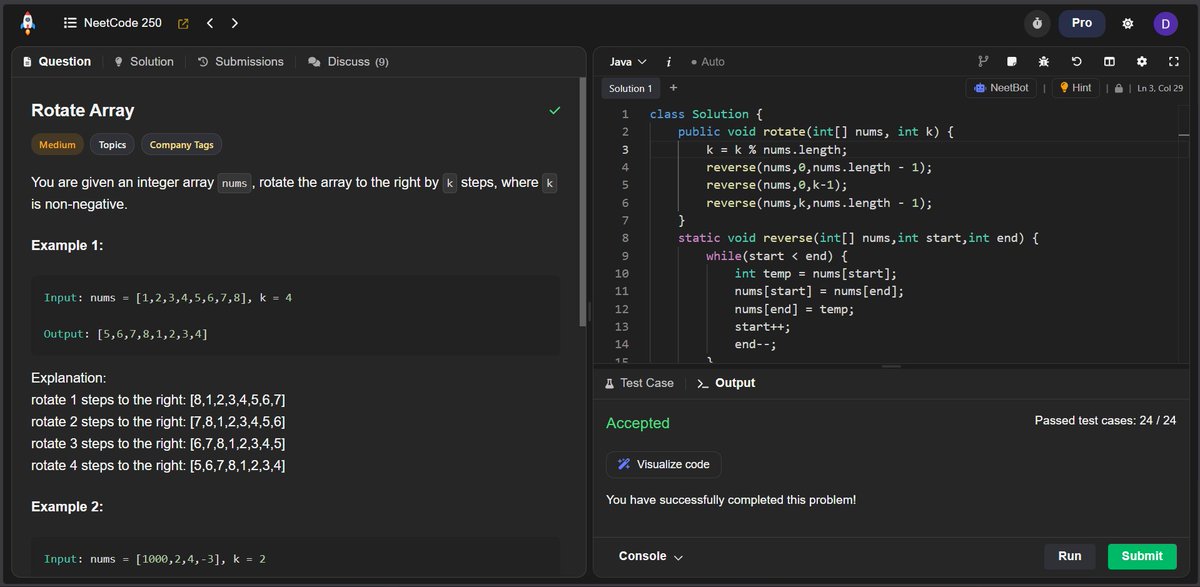Go to the previous problem arrow

210,23
